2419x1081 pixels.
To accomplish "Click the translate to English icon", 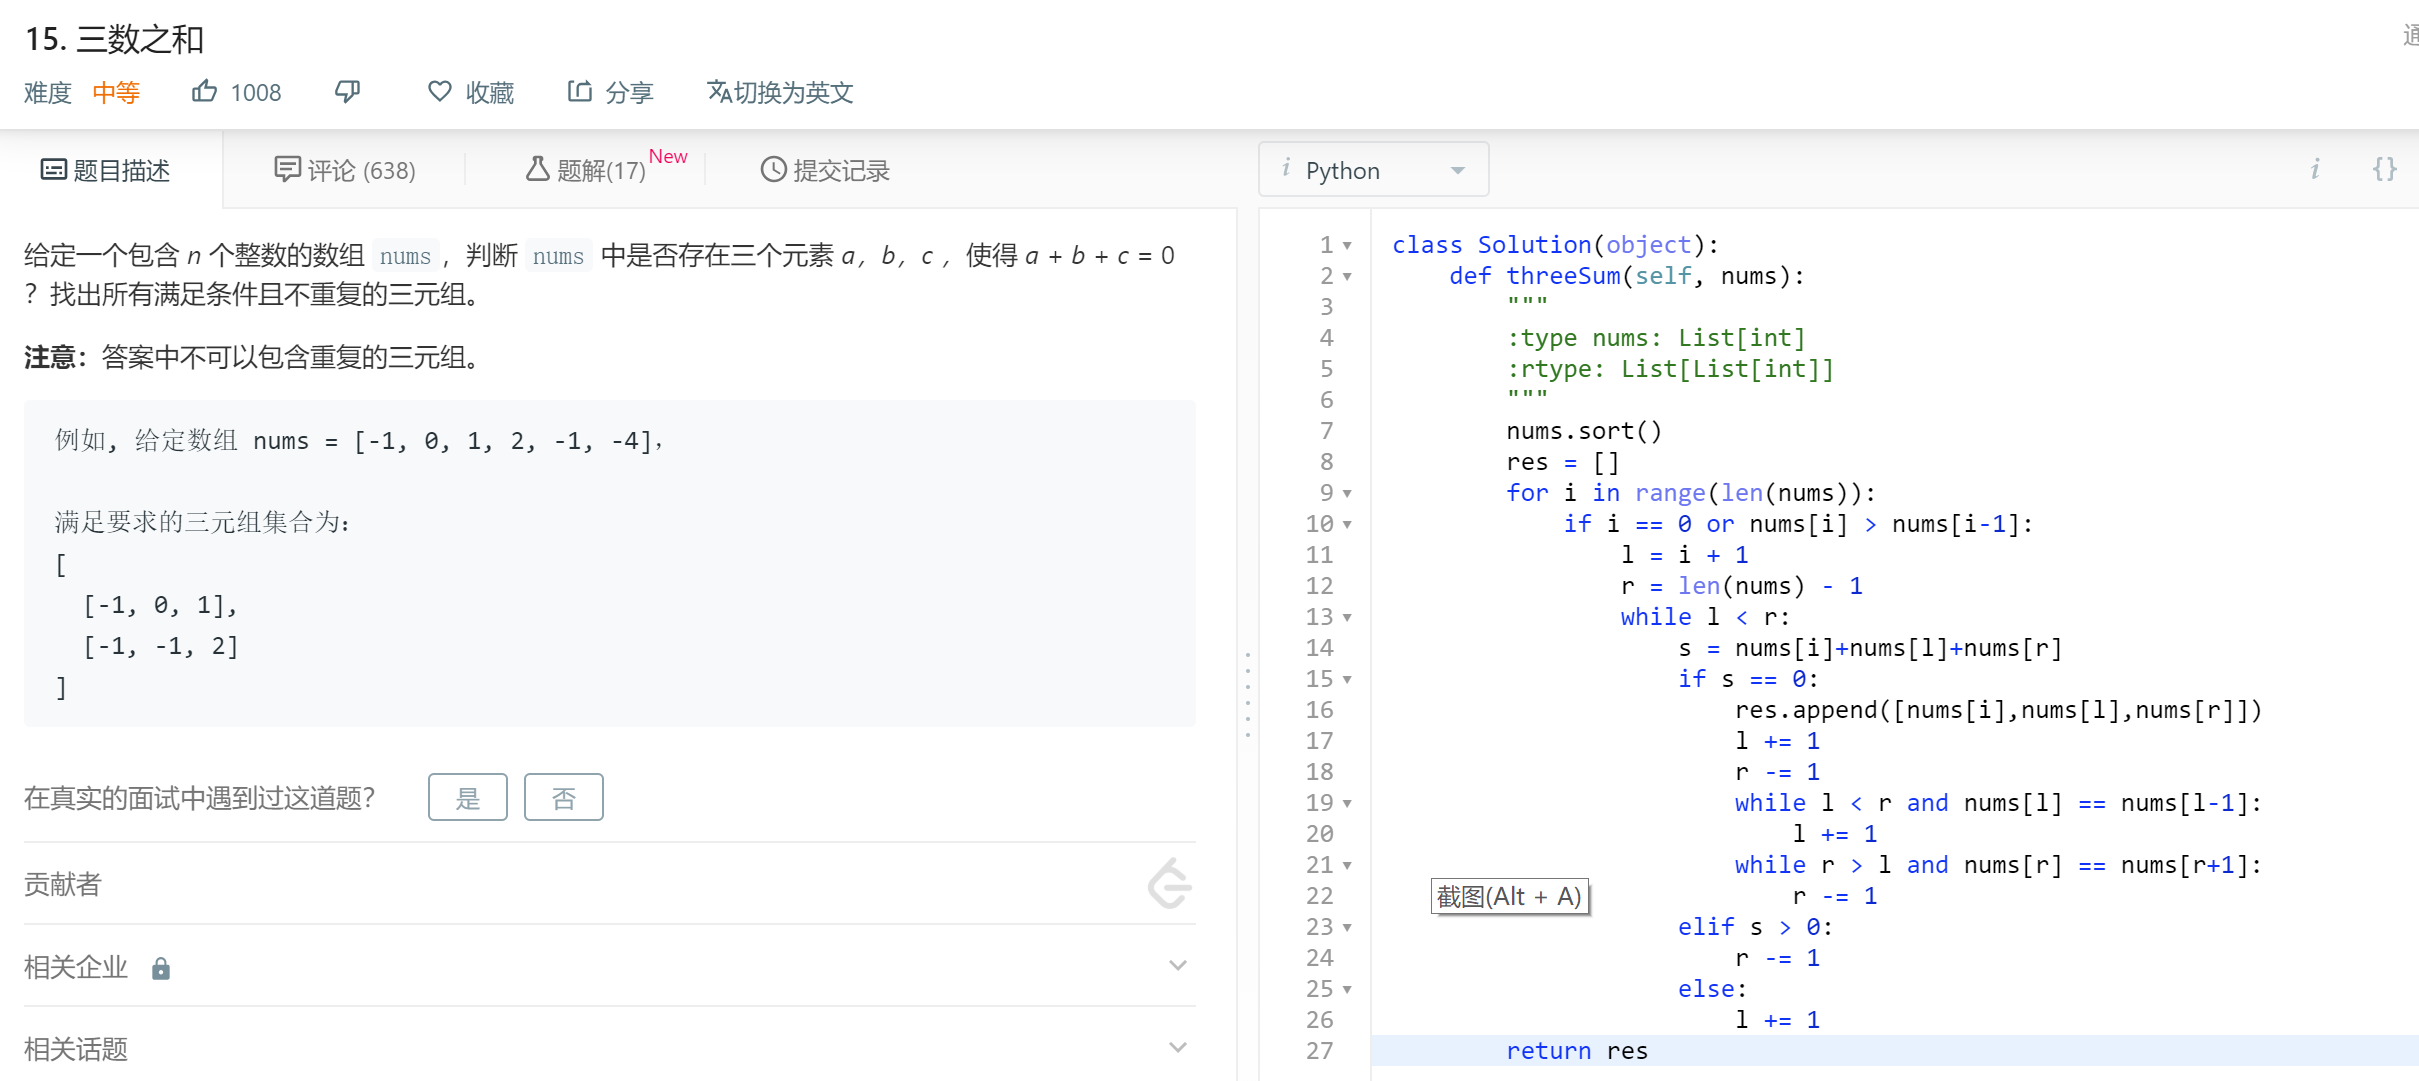I will (x=719, y=92).
